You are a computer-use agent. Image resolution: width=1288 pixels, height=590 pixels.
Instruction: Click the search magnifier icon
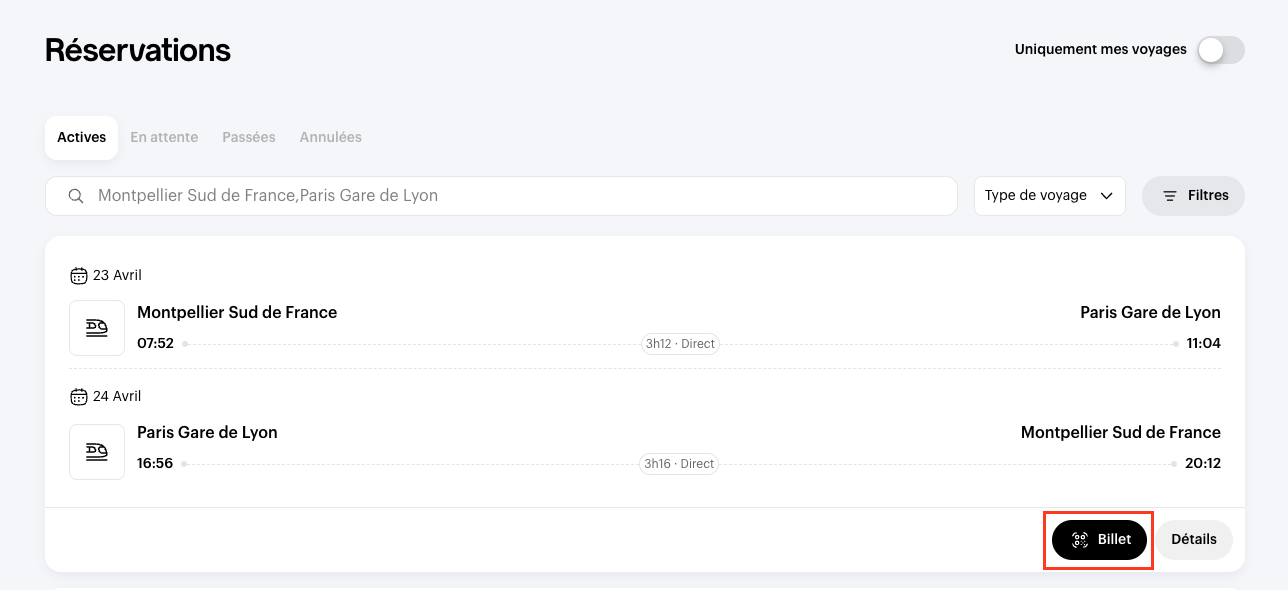pyautogui.click(x=75, y=196)
